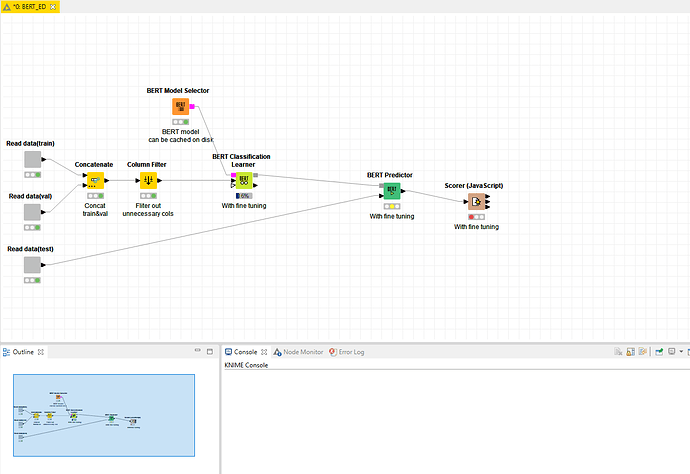The width and height of the screenshot is (690, 474).
Task: Close the BERT_ED workflow tab
Action: point(53,7)
